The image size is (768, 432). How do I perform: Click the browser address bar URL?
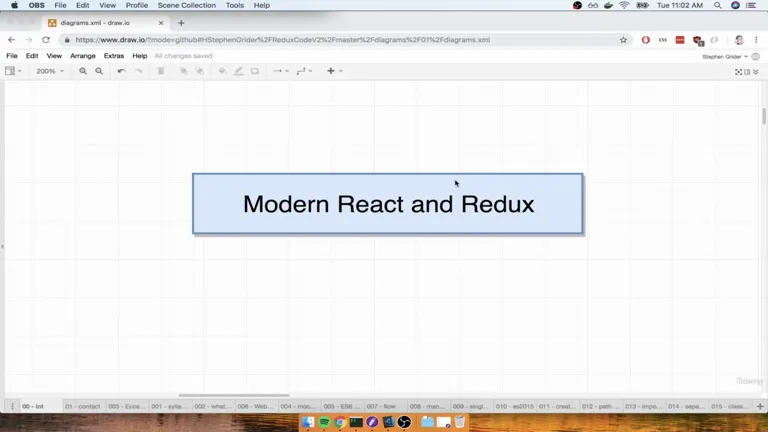[283, 40]
